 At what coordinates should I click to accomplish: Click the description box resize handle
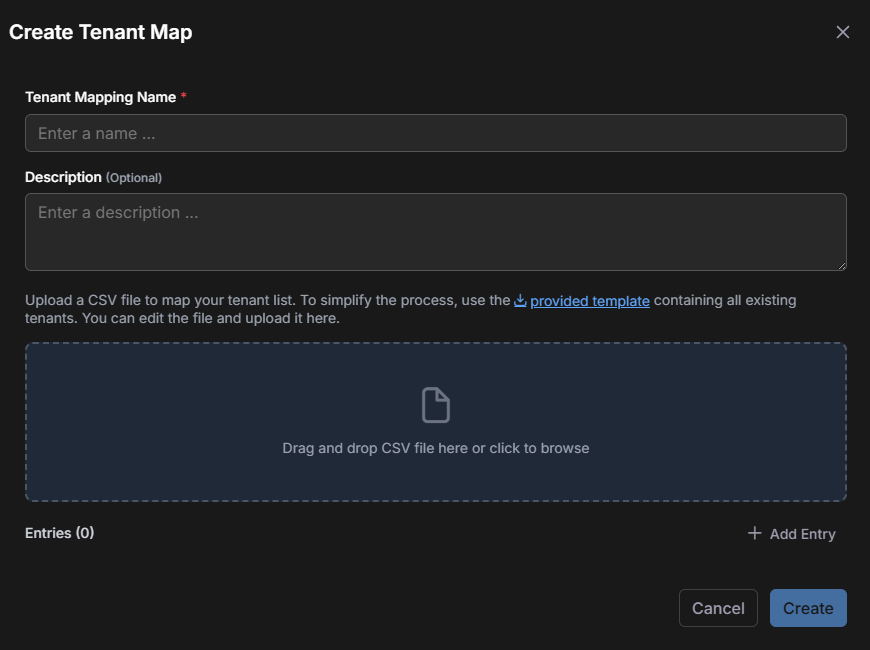pos(841,265)
